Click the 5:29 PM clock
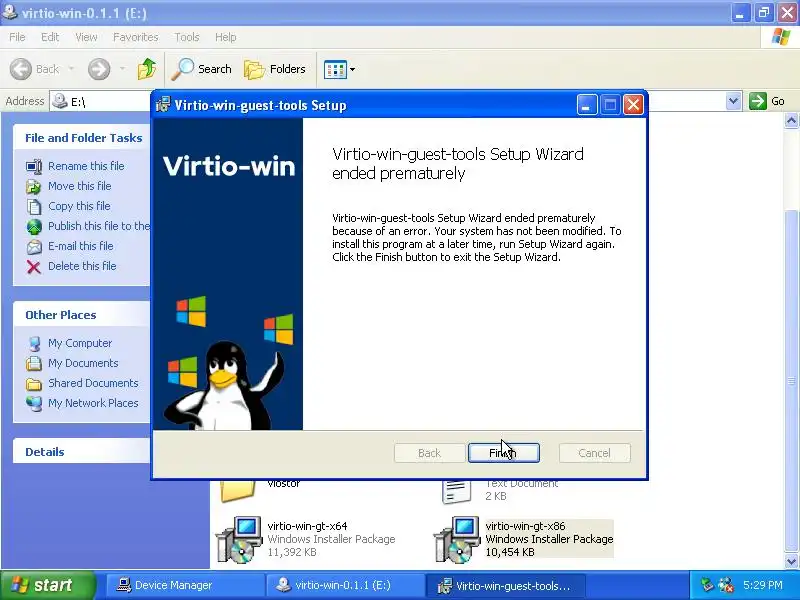This screenshot has height=600, width=800. (763, 585)
